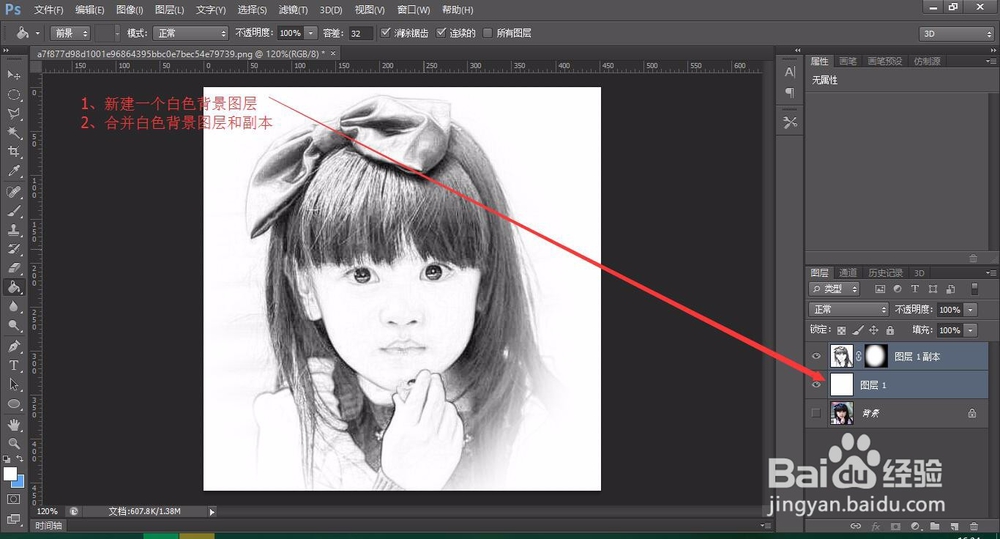Click the 容差 tolerance input field

[360, 33]
